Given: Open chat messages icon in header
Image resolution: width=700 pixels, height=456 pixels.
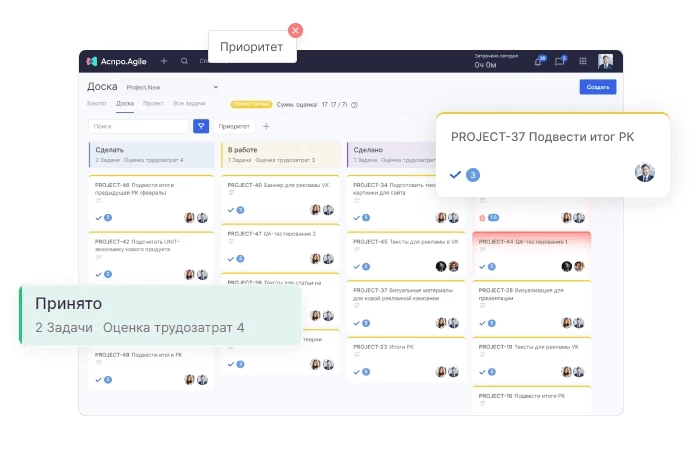Looking at the screenshot, I should tap(560, 61).
